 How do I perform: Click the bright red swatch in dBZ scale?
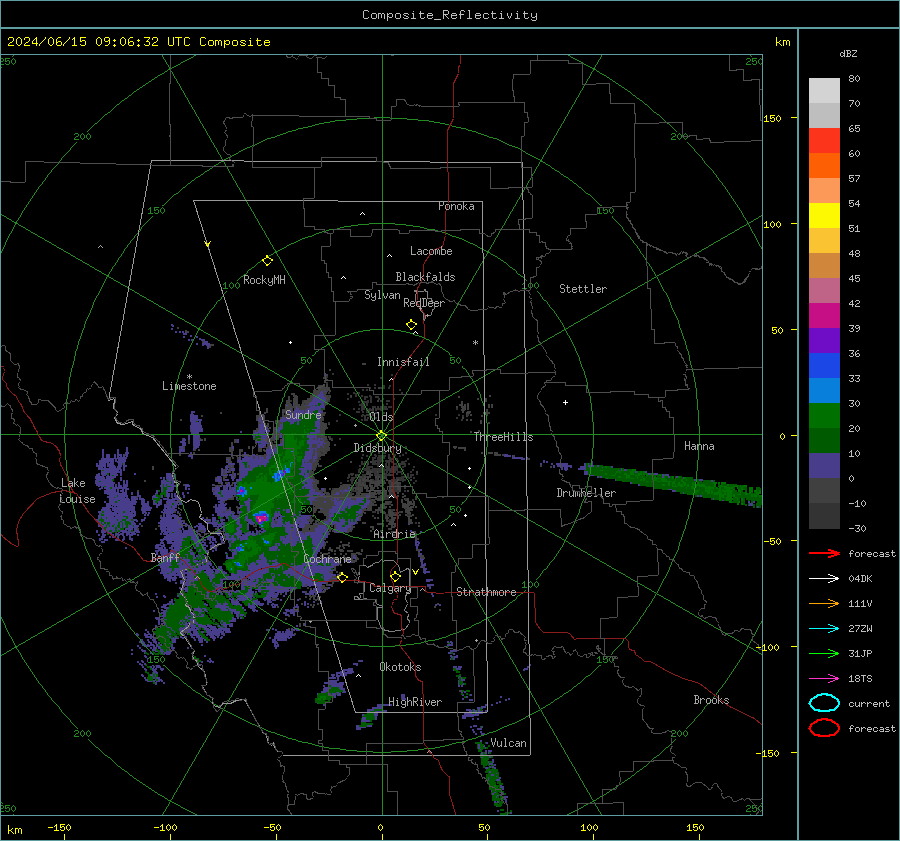[x=824, y=141]
